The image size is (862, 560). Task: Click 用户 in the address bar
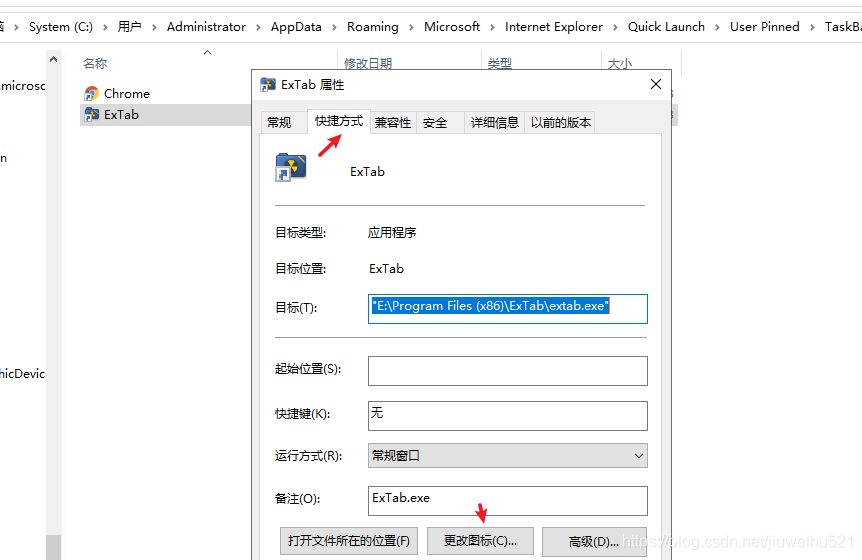click(x=130, y=27)
